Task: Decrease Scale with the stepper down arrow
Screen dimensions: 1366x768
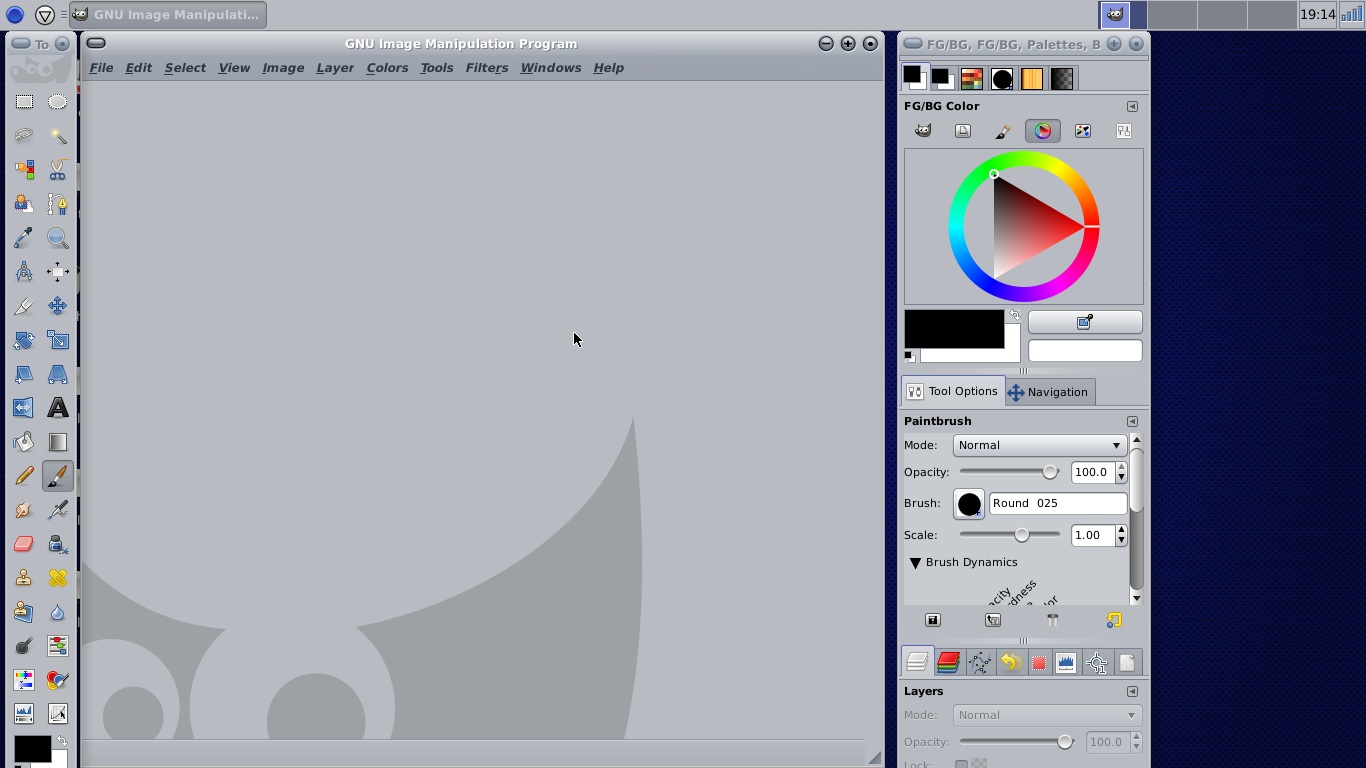Action: coord(1121,541)
